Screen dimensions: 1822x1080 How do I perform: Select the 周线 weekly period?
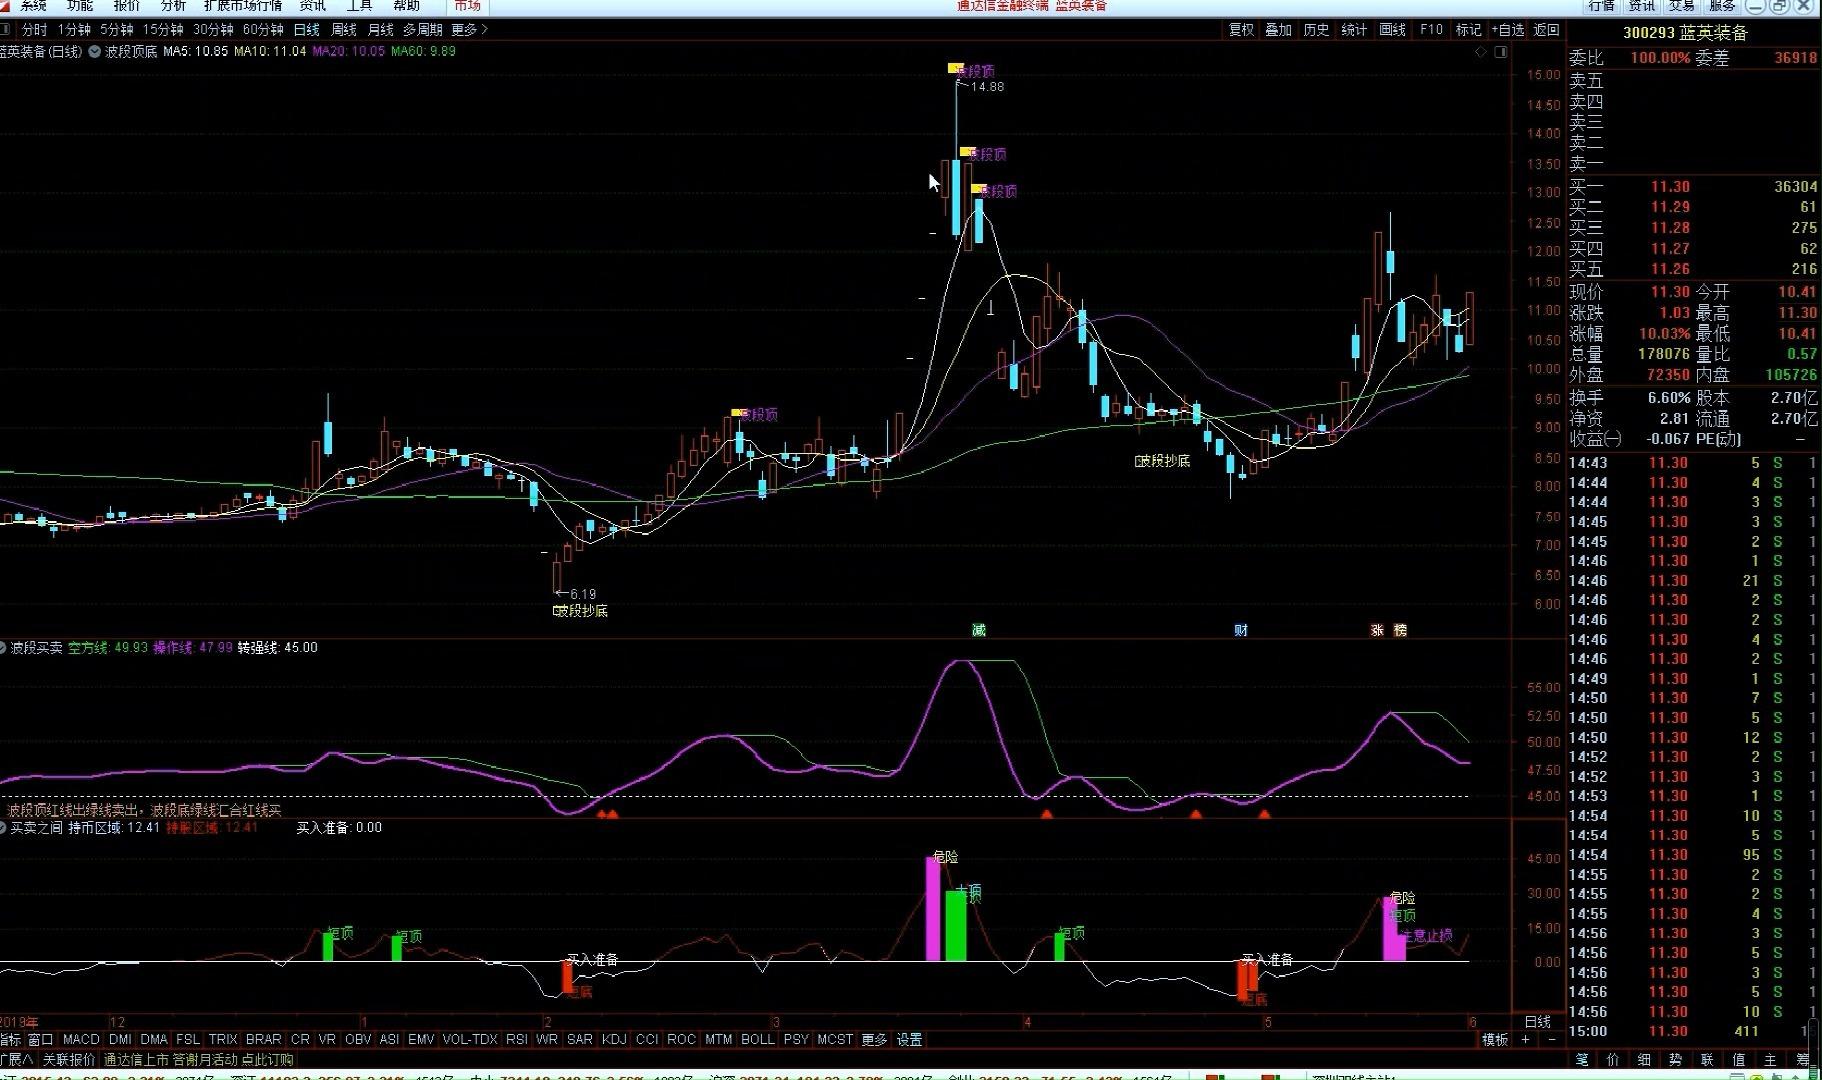tap(344, 30)
